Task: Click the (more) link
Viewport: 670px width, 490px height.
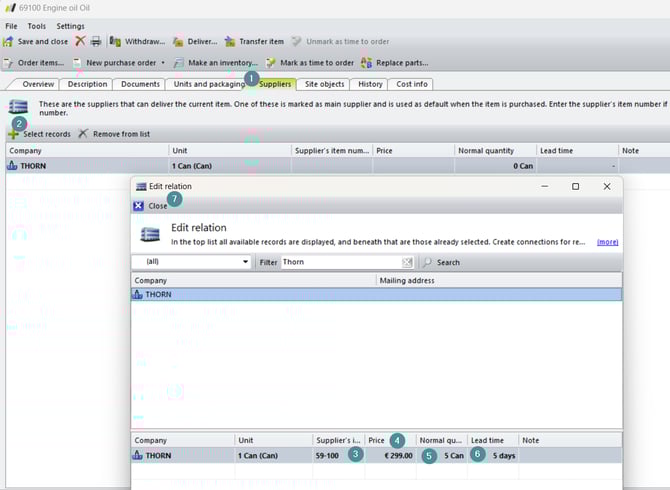Action: pos(607,242)
